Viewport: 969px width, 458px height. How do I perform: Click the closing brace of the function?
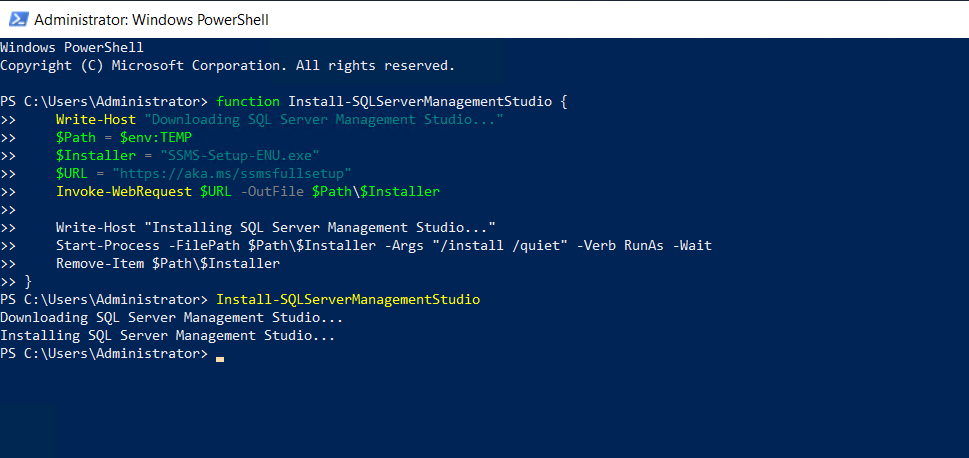point(28,282)
